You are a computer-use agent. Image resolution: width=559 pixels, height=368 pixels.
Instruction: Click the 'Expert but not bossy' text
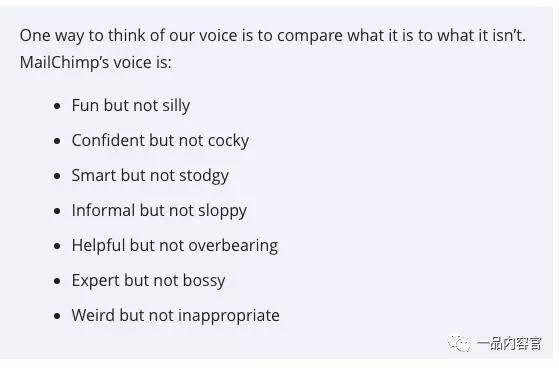point(148,281)
